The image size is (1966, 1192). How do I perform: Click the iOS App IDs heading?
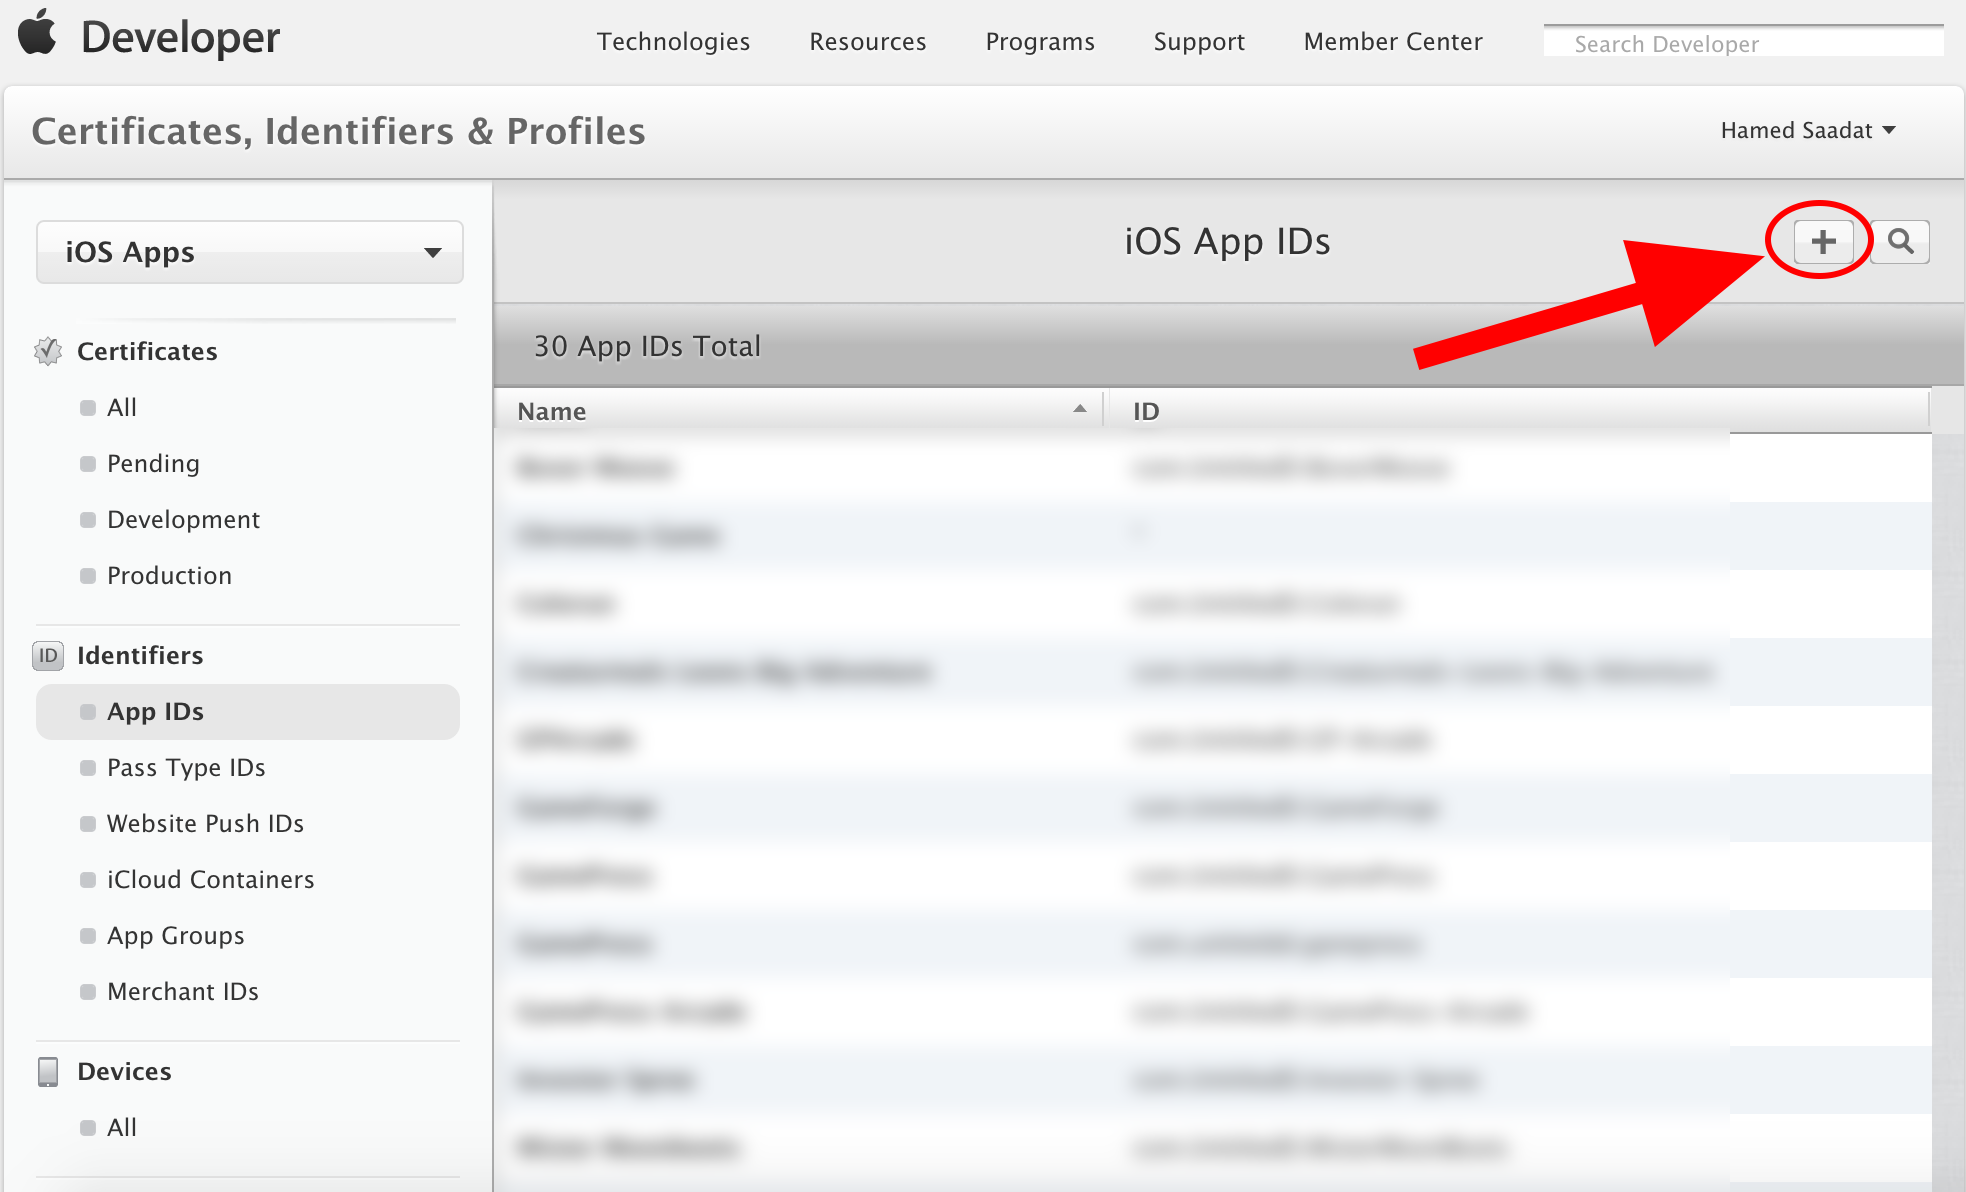click(x=1227, y=242)
